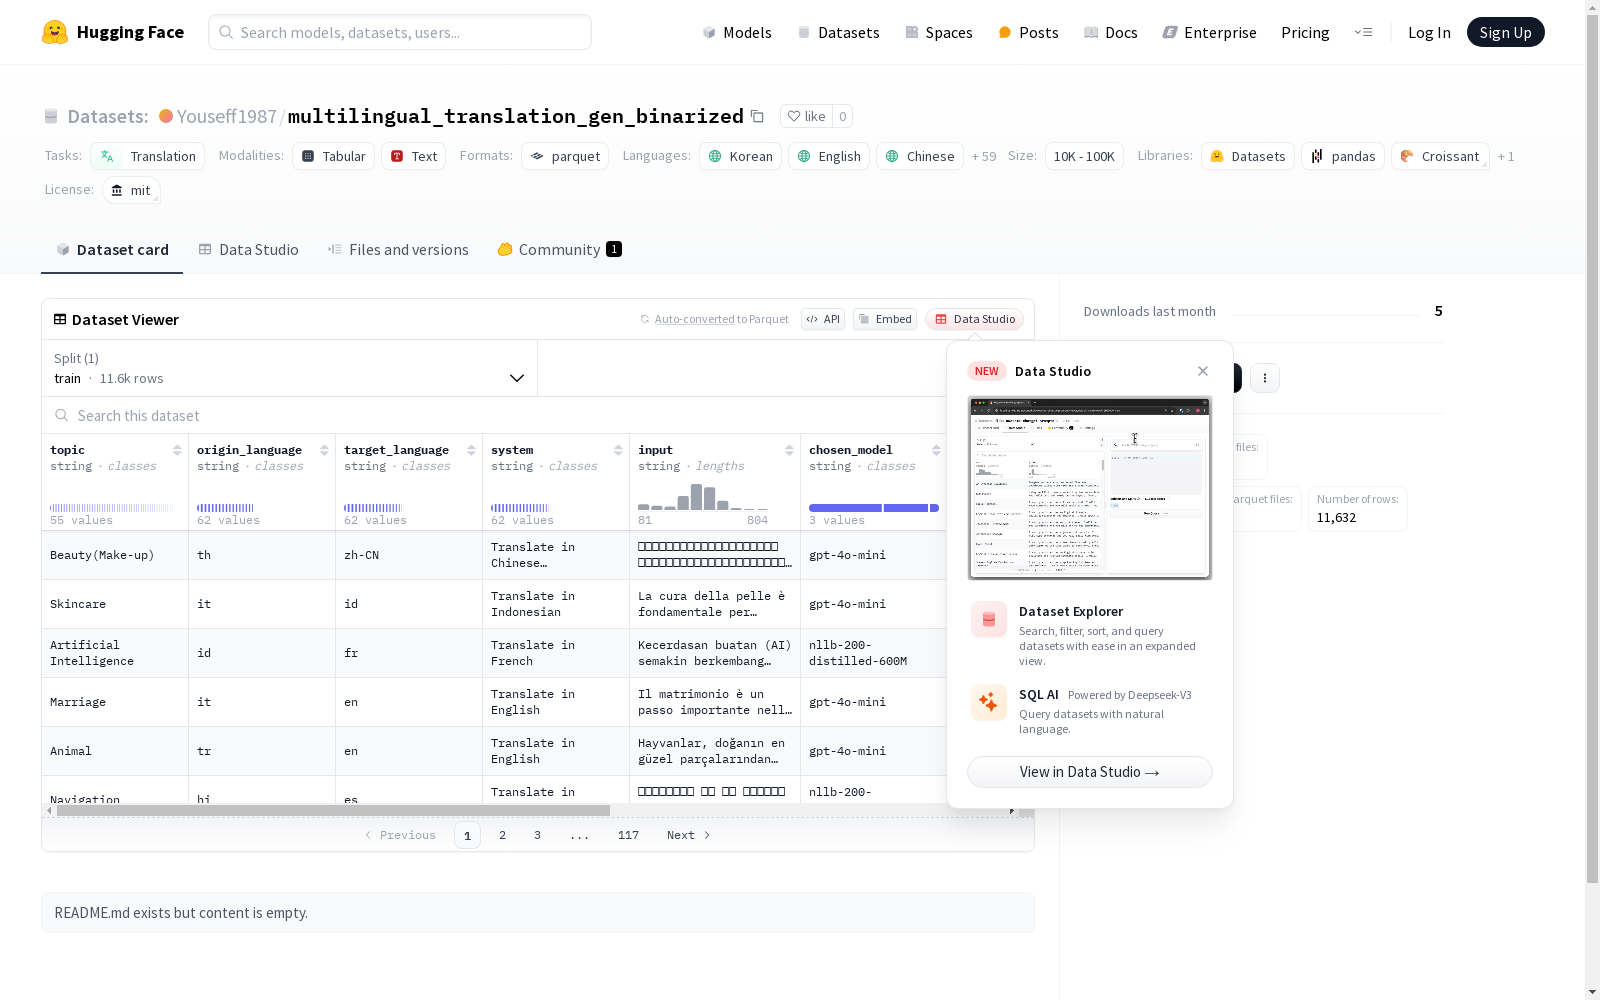Click the Data Studio button in viewer header
The width and height of the screenshot is (1600, 1000).
click(974, 319)
